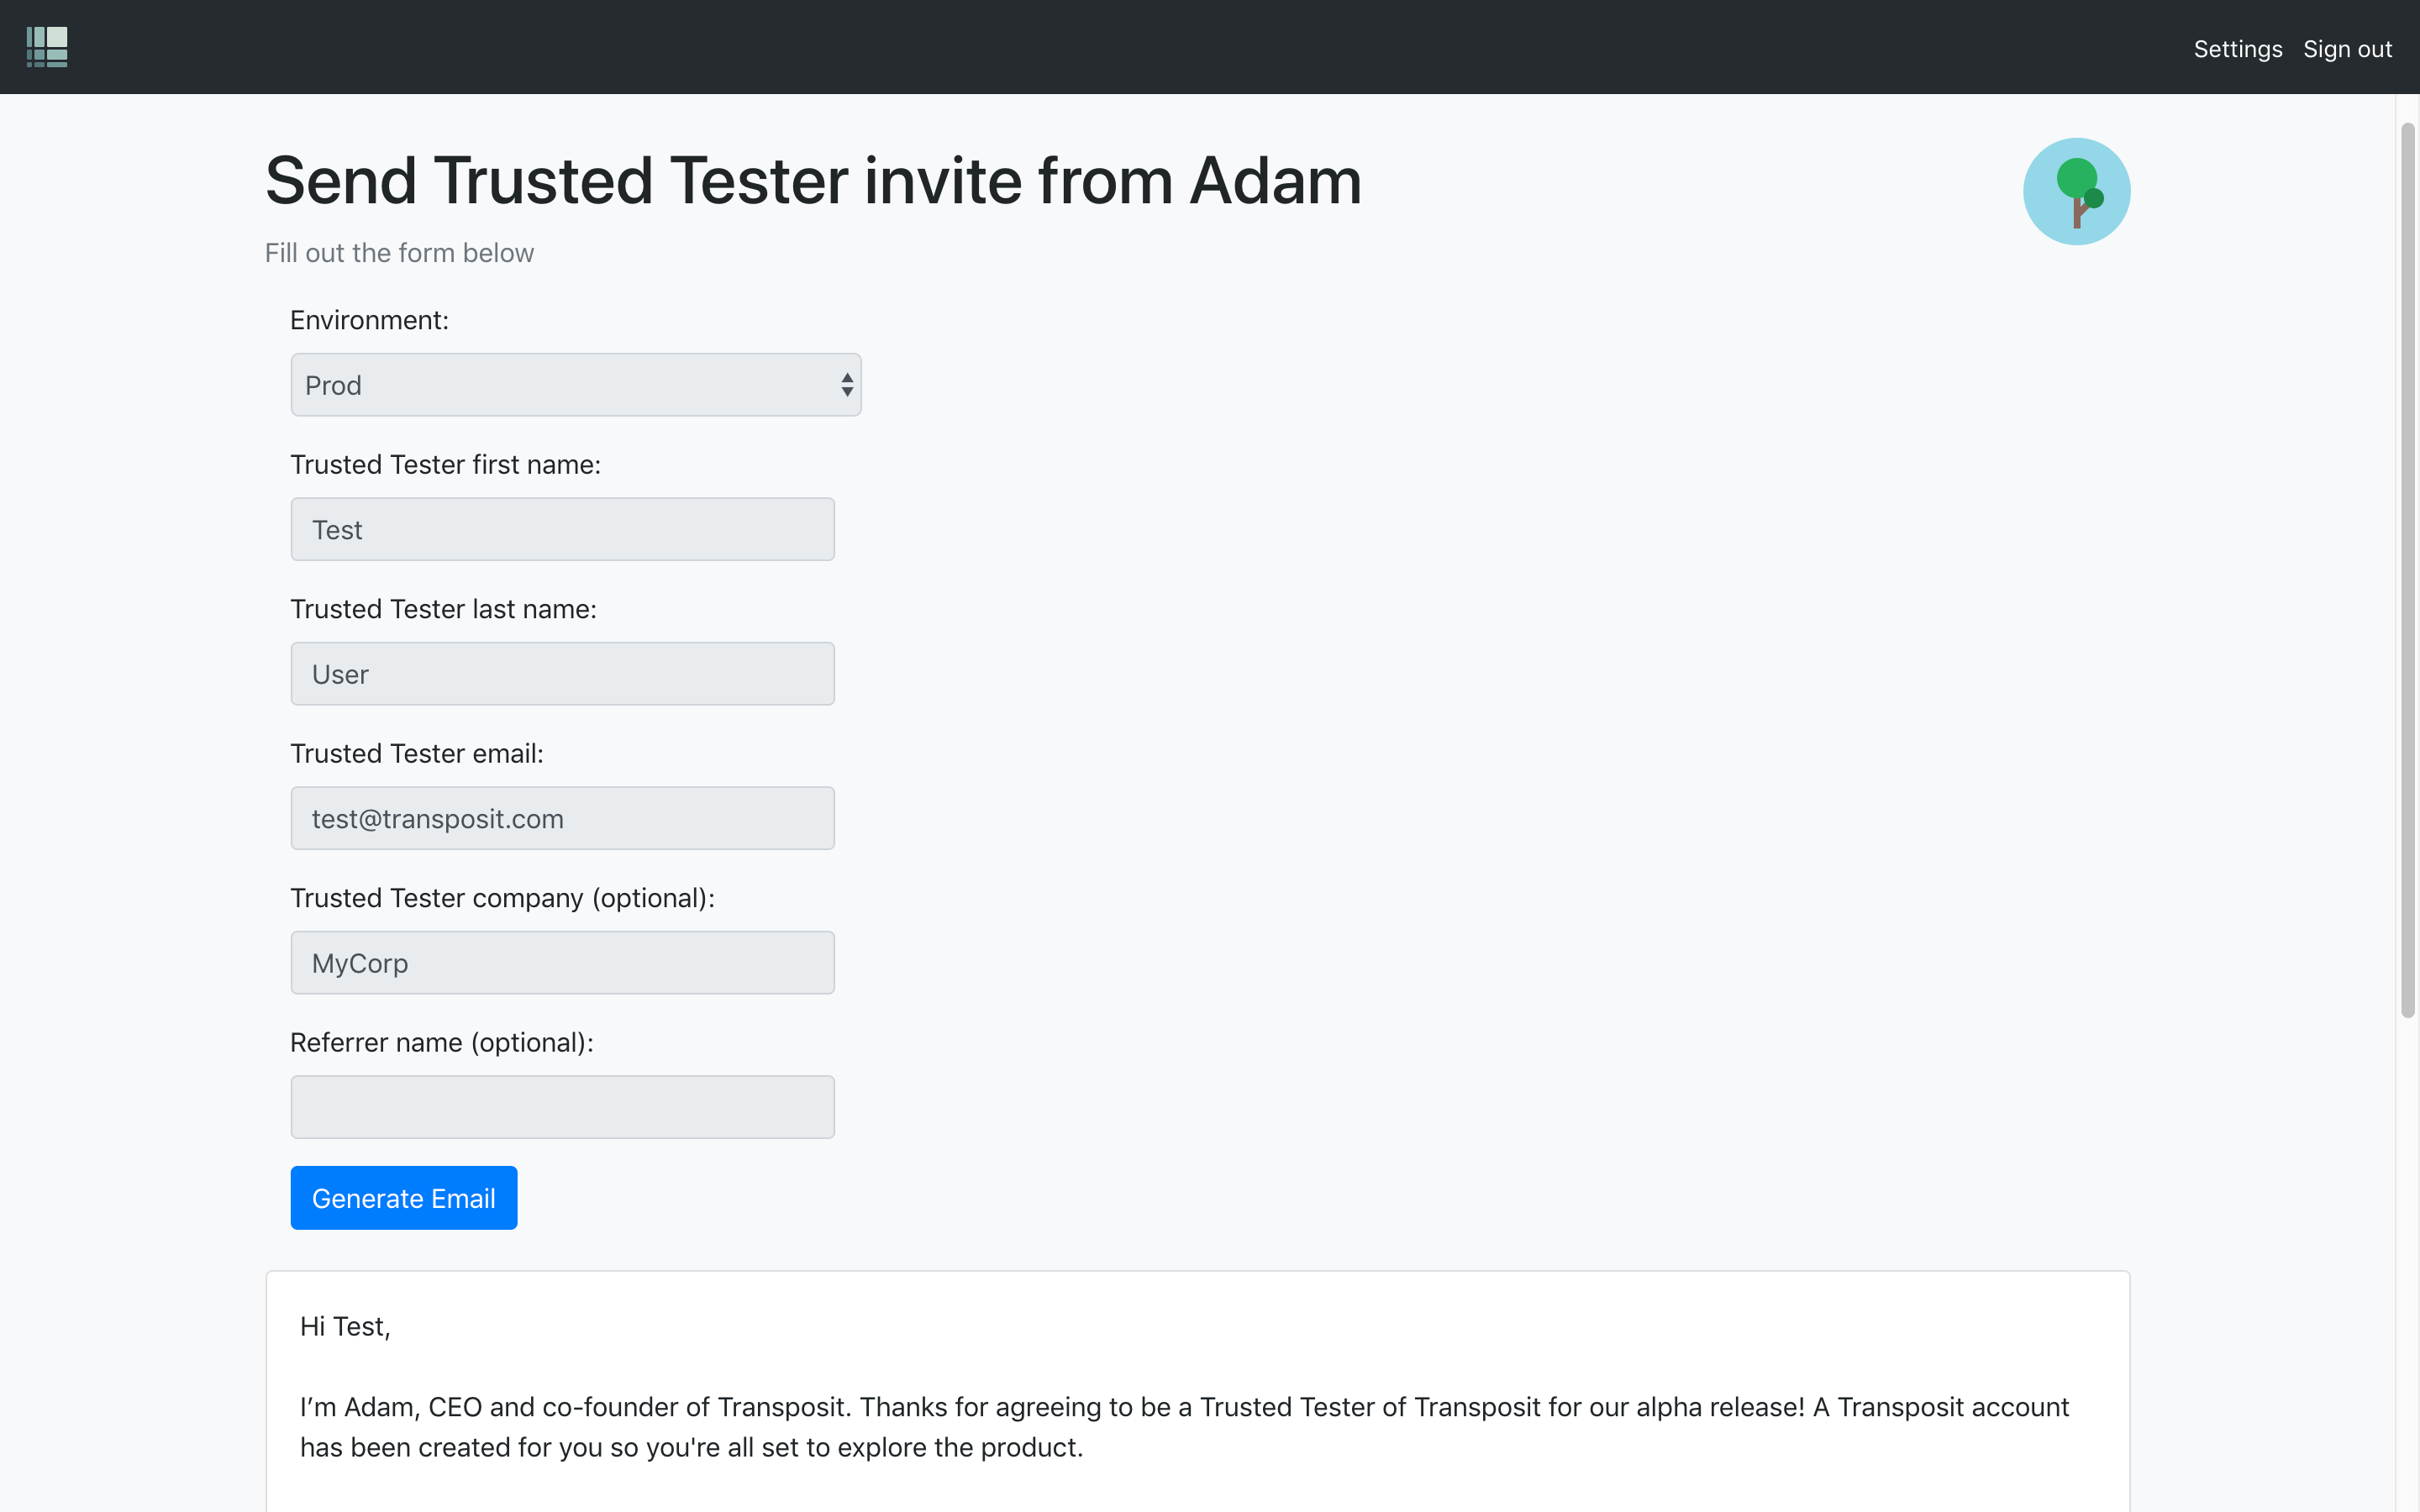Viewport: 2420px width, 1512px height.
Task: Open the Settings page
Action: coord(2237,49)
